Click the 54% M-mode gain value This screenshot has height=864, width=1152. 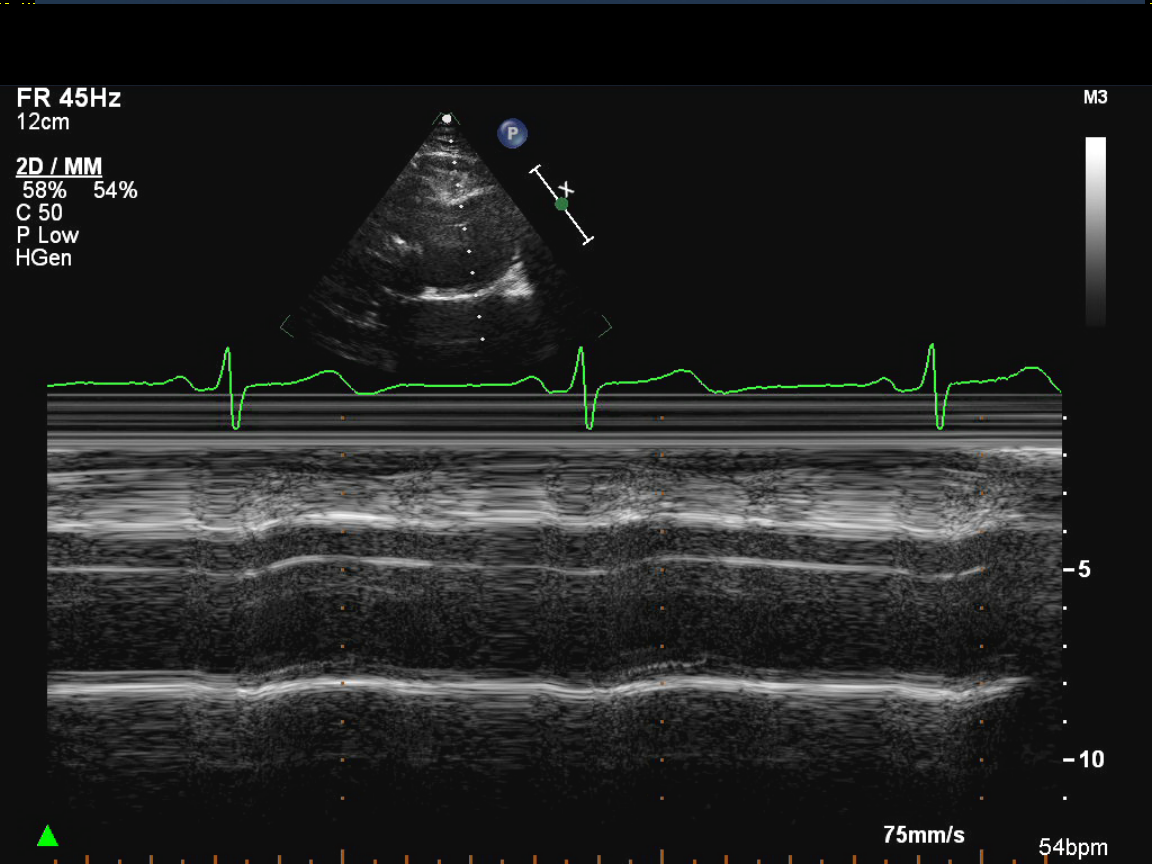coord(115,190)
